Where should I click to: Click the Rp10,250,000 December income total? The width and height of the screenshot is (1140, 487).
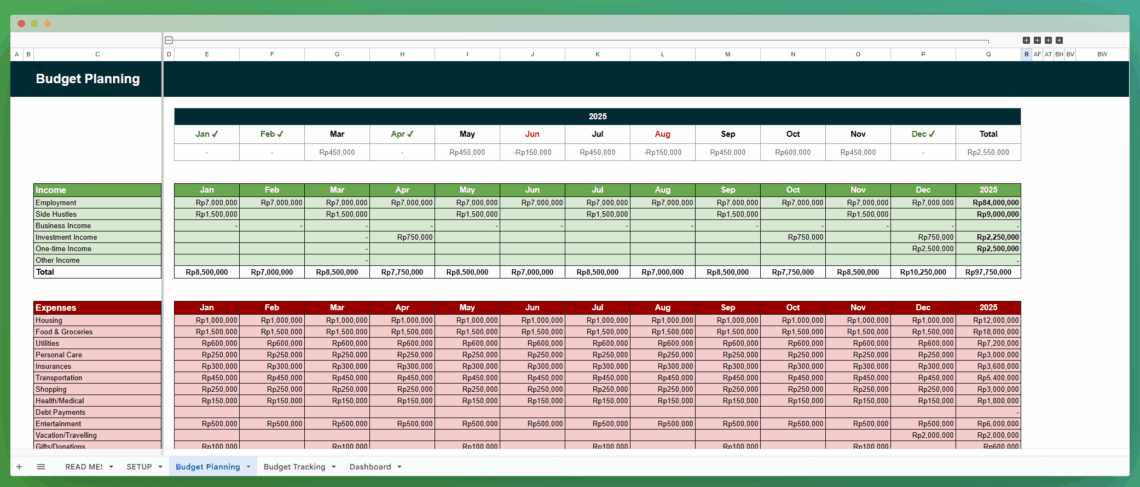(923, 272)
